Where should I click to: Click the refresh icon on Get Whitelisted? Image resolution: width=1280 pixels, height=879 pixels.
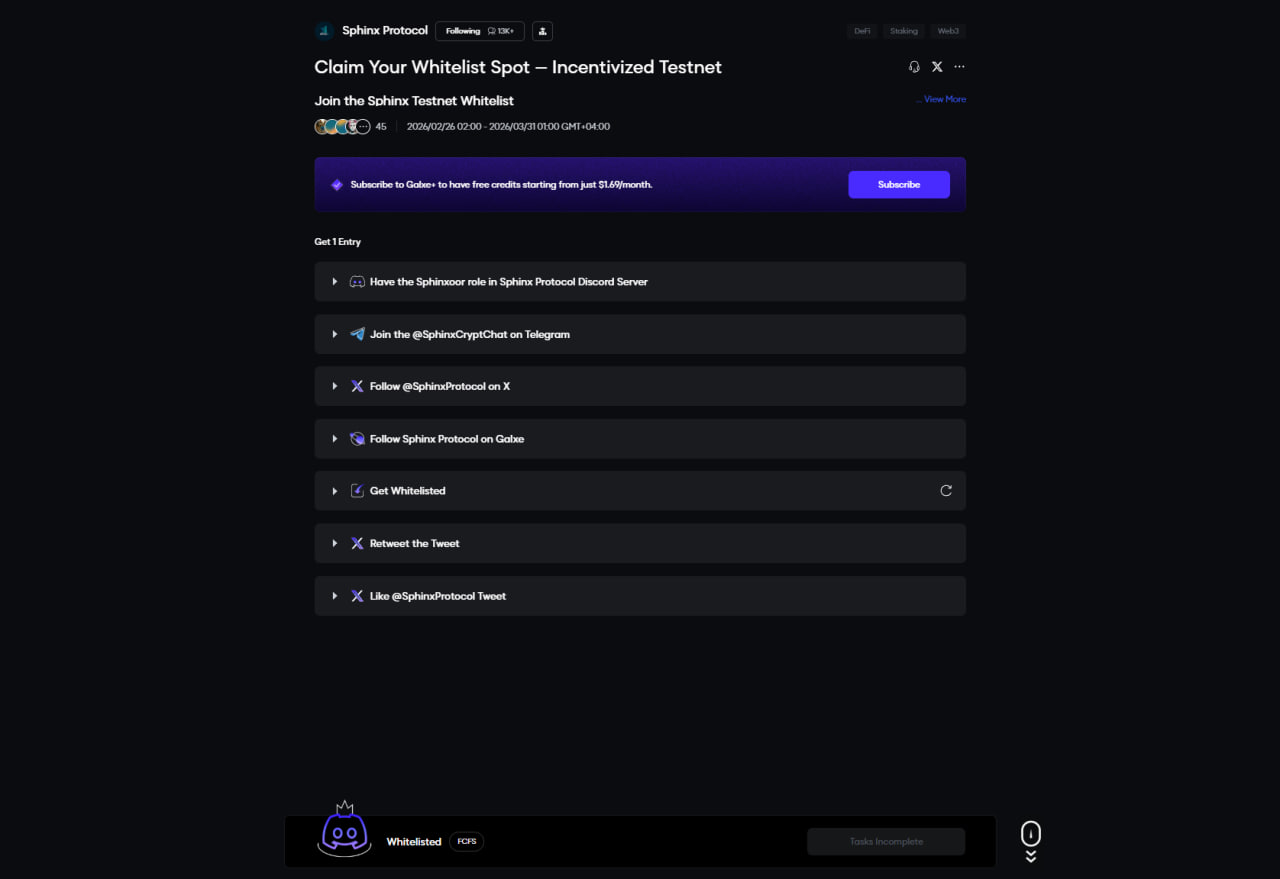pos(946,491)
